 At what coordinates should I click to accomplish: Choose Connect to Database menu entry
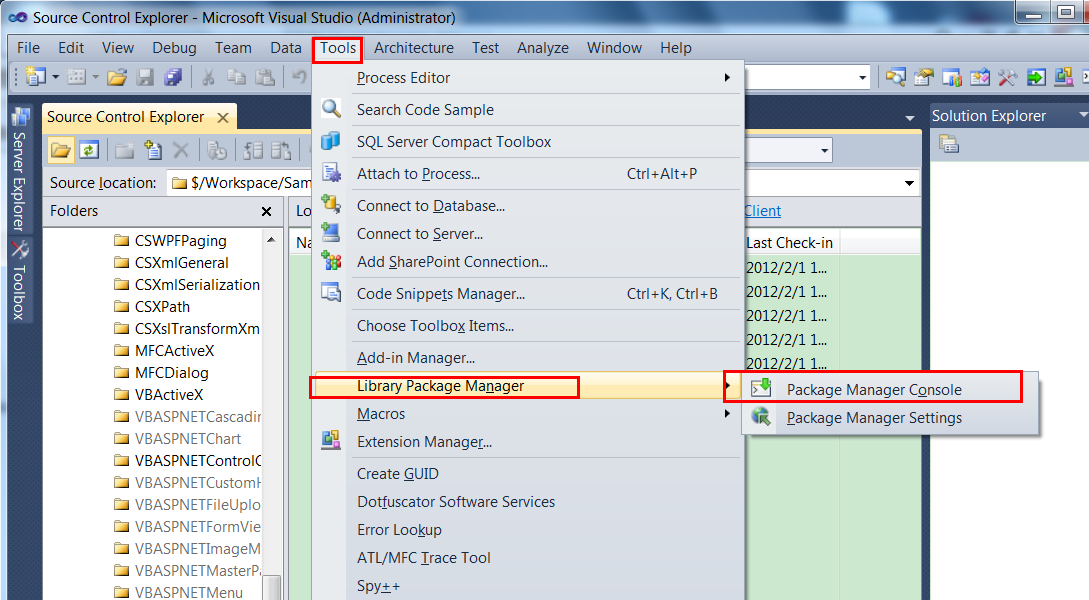(526, 206)
